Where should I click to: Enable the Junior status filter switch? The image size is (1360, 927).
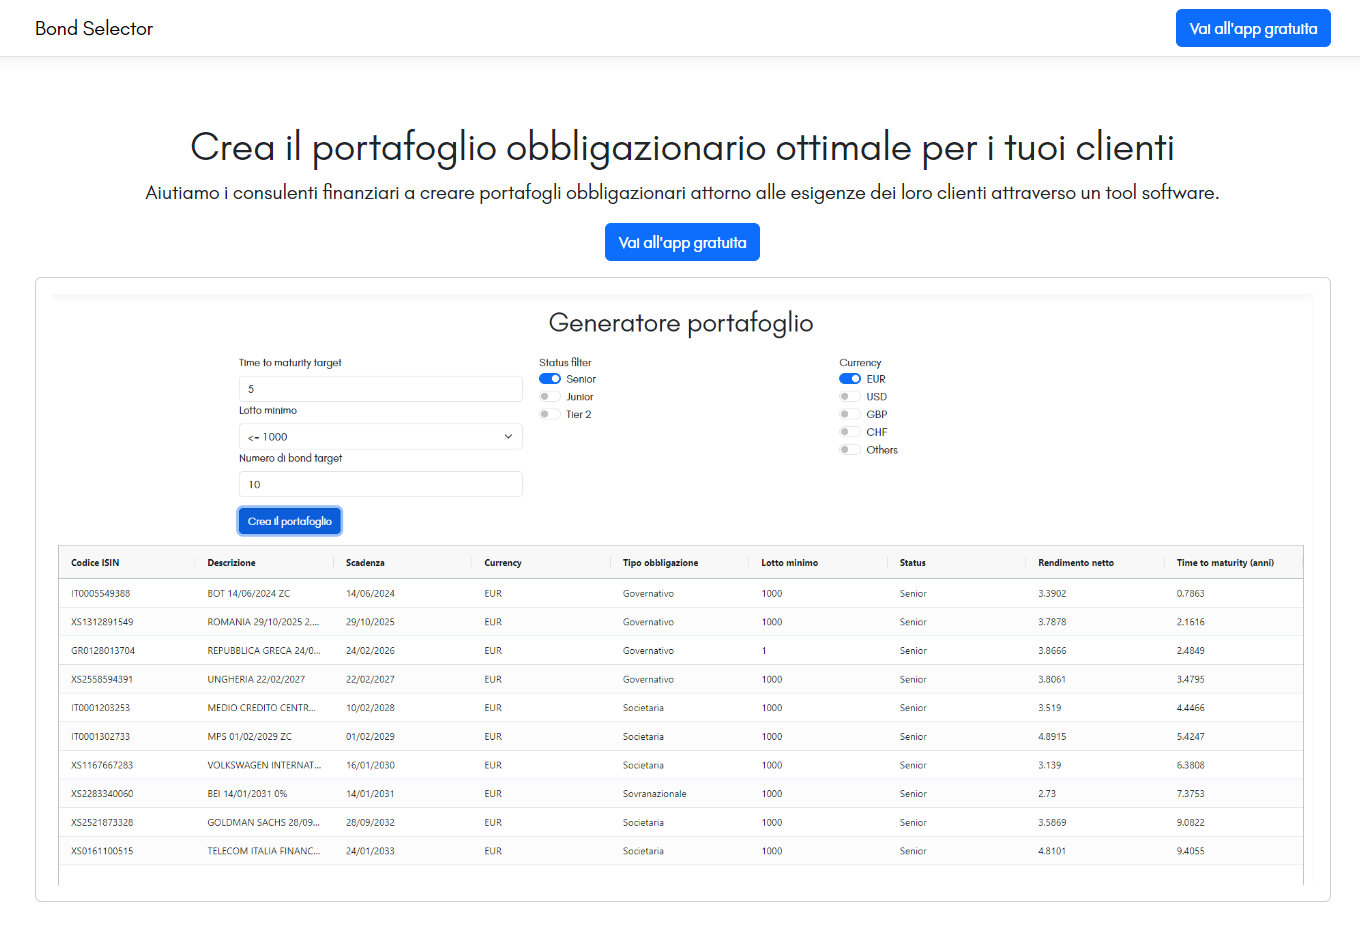point(550,397)
